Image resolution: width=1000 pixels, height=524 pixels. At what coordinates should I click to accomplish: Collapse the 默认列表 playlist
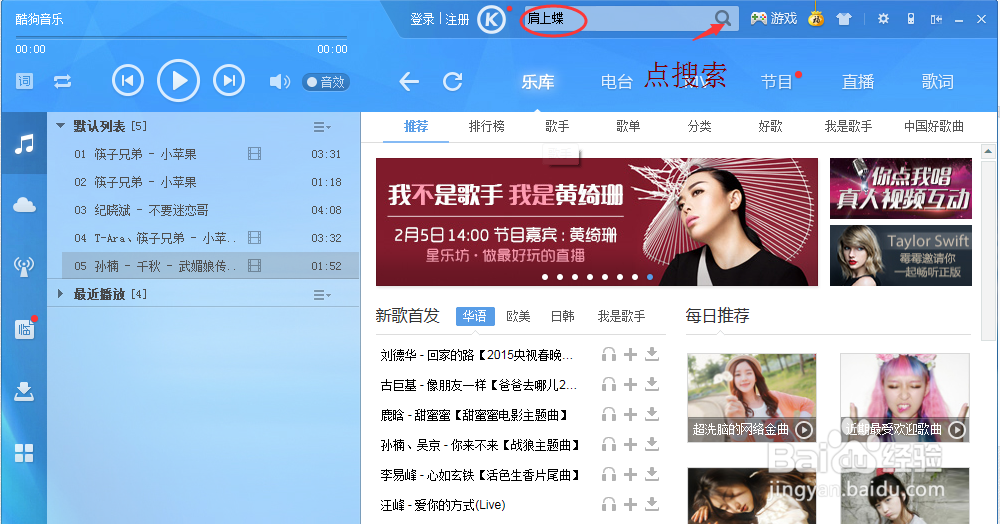61,126
